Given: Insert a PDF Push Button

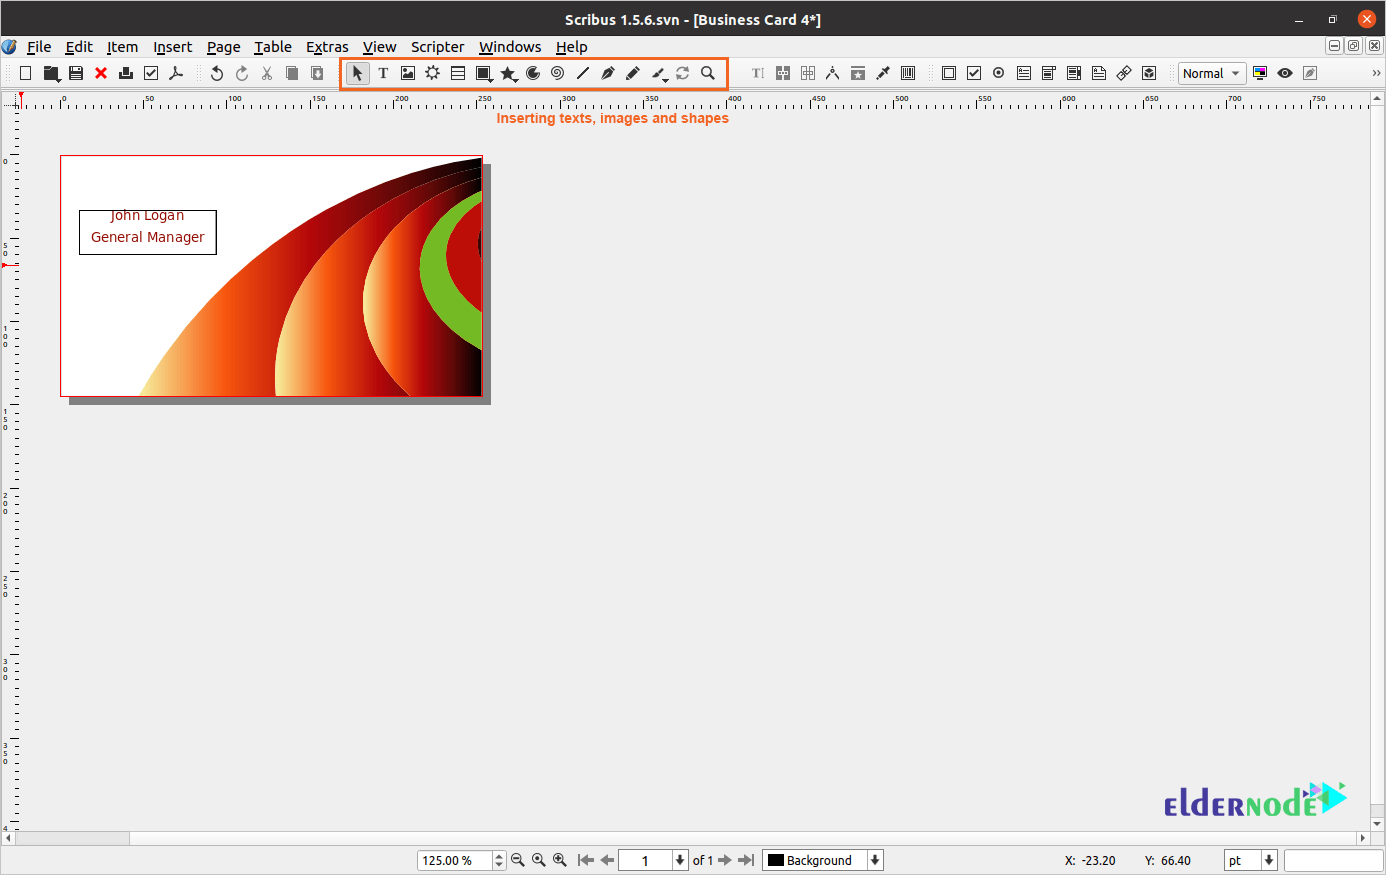Looking at the screenshot, I should point(949,73).
